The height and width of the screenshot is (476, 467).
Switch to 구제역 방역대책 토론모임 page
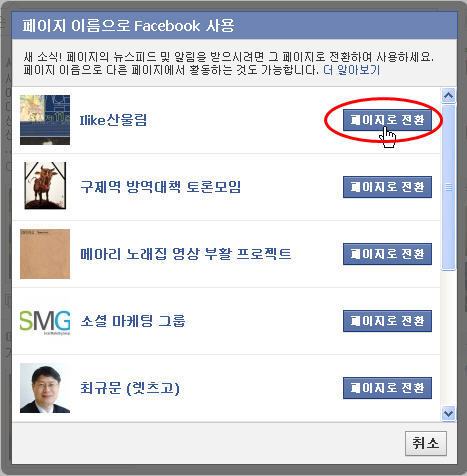coord(387,187)
